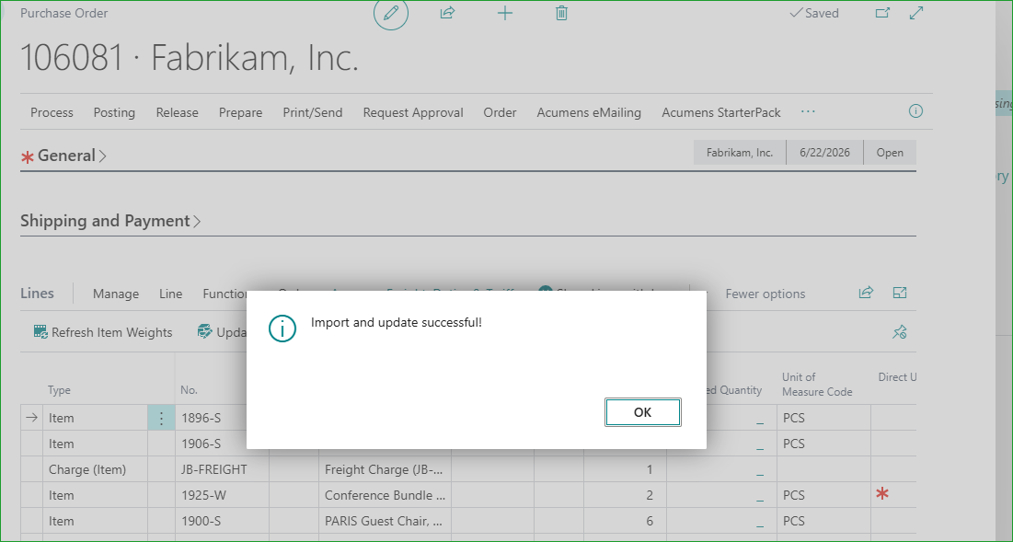Click OK in the import success dialog
This screenshot has height=542, width=1013.
(642, 412)
